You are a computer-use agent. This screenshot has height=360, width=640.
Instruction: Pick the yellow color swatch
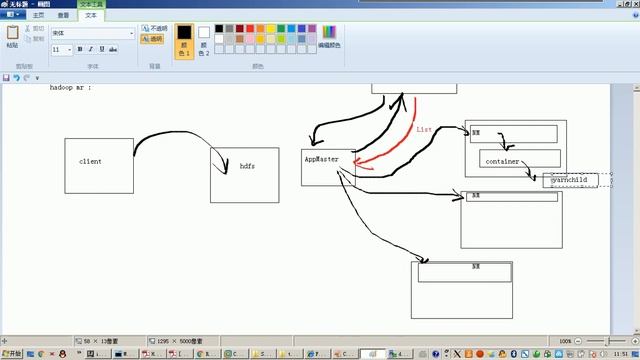(271, 28)
